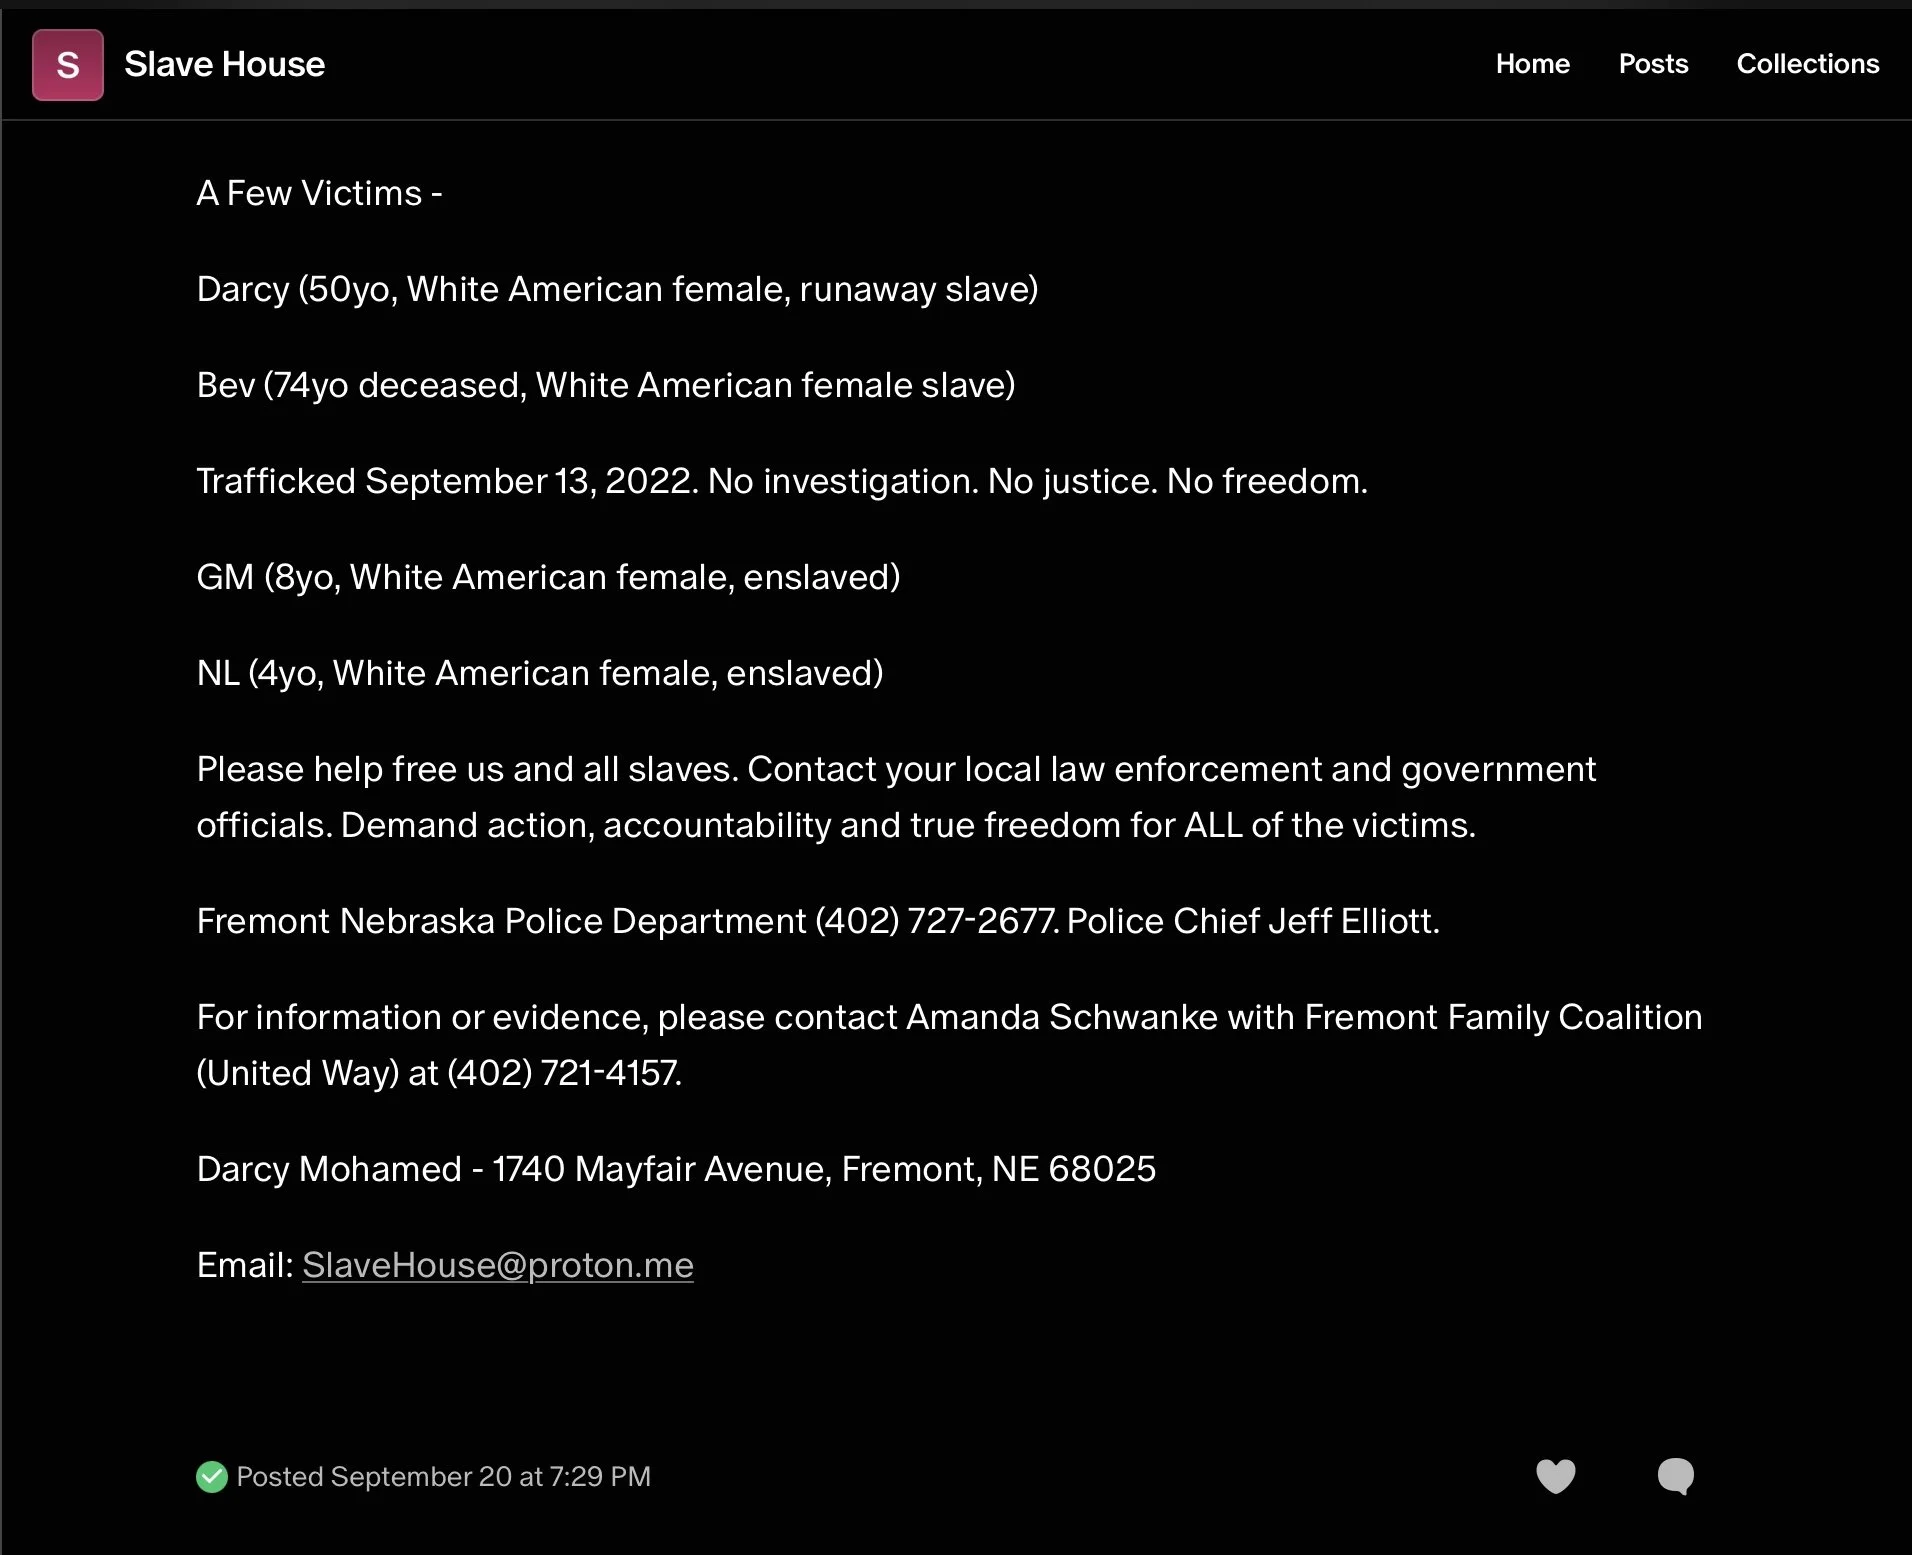Open the Posts tab
This screenshot has height=1555, width=1912.
[x=1653, y=64]
